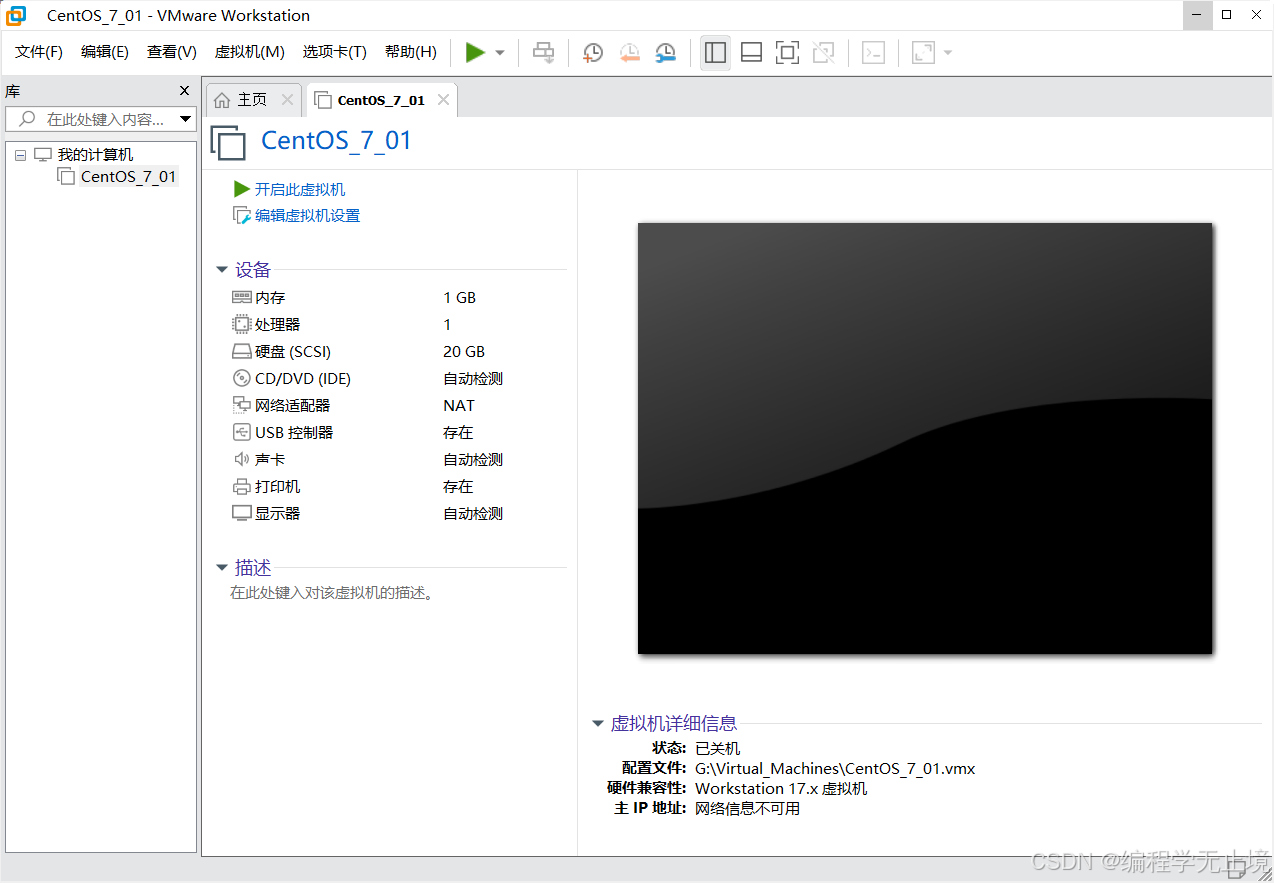Click the status bar message icon
The height and width of the screenshot is (883, 1274).
pyautogui.click(x=1239, y=870)
